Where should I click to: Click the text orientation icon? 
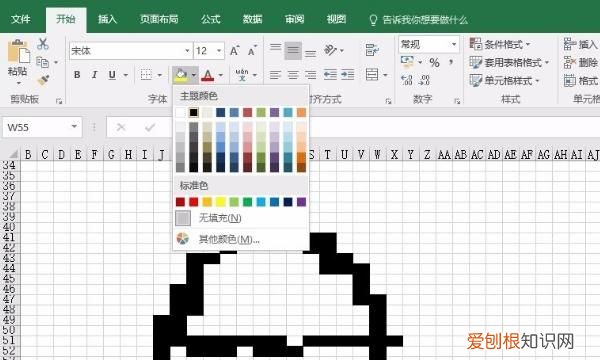pyautogui.click(x=330, y=50)
